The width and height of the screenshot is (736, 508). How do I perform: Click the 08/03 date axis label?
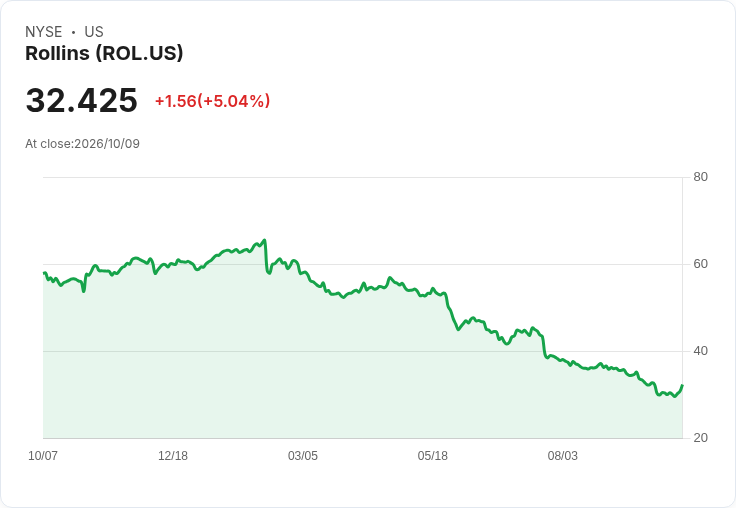pyautogui.click(x=562, y=456)
